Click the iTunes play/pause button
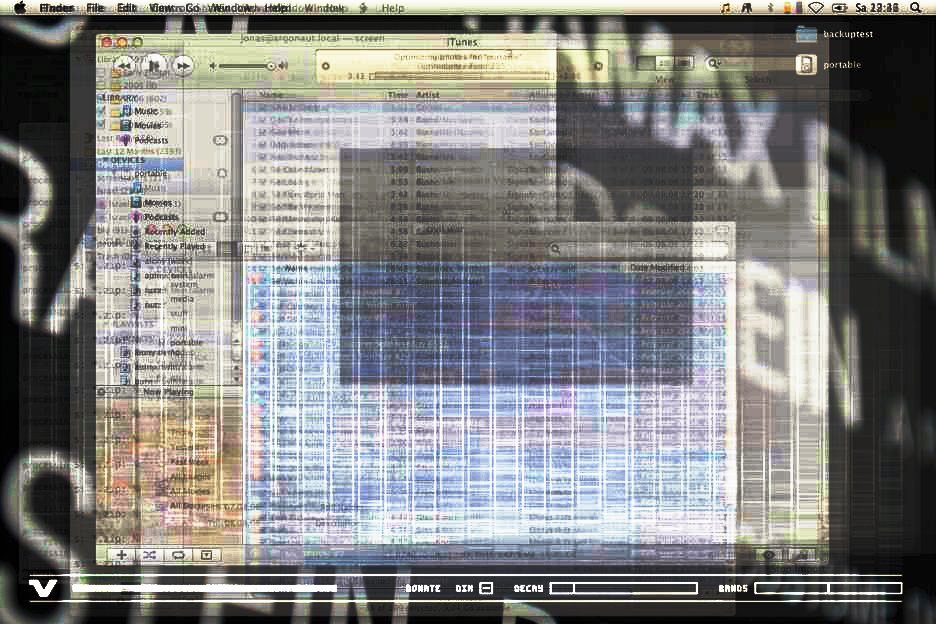Viewport: 936px width, 624px height. 154,64
